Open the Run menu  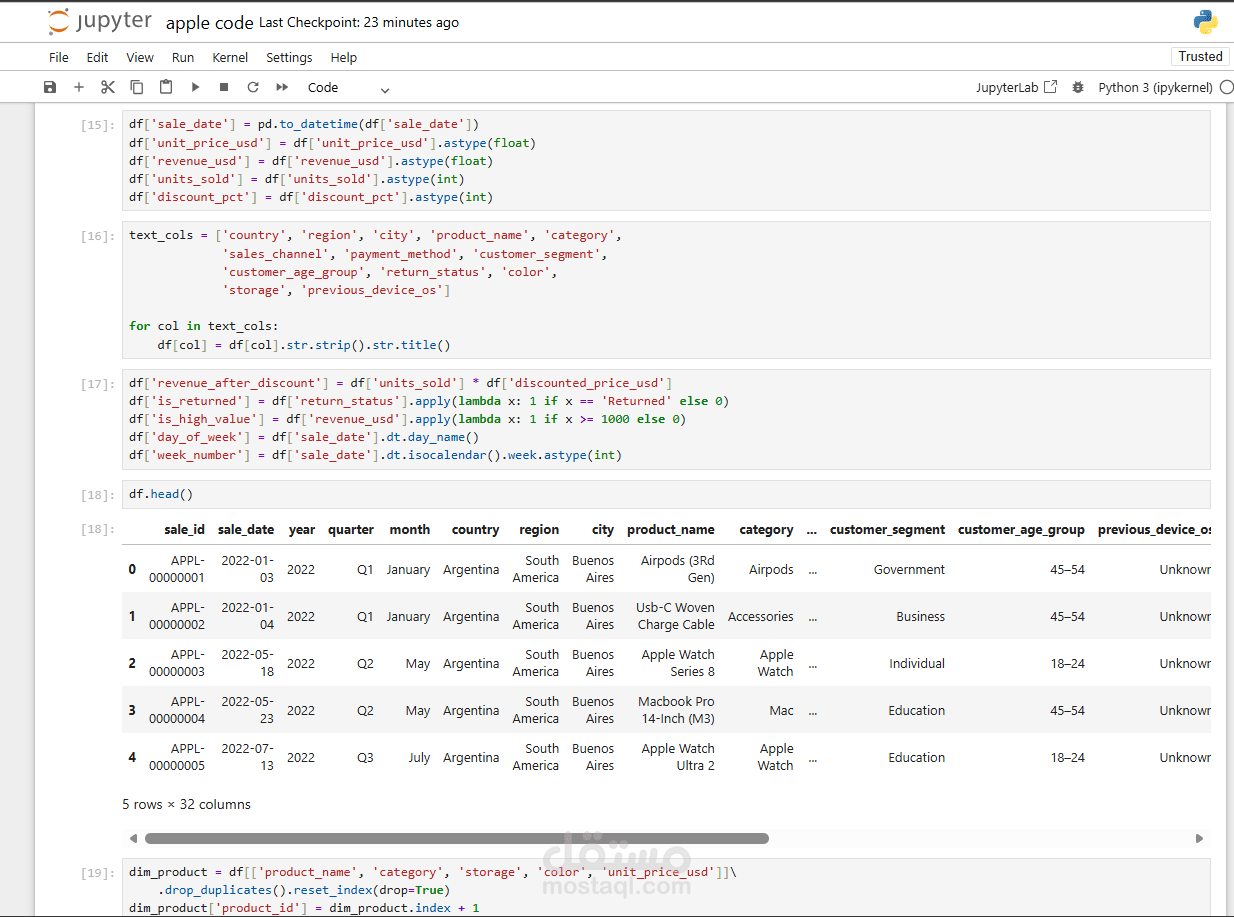(x=183, y=57)
